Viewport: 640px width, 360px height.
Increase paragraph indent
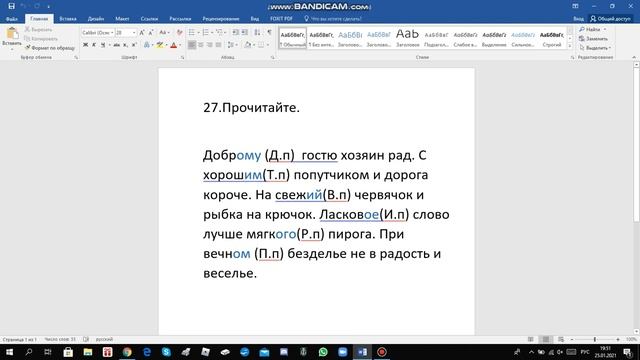pos(244,33)
